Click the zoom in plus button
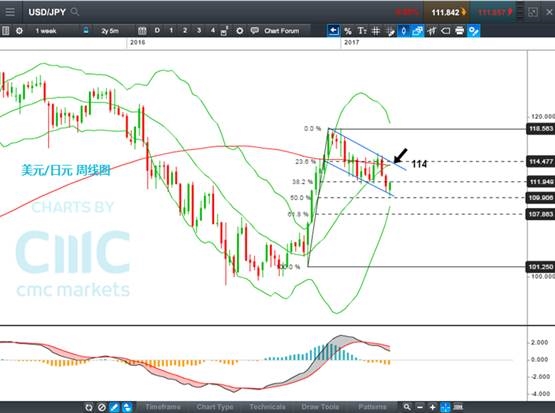Image resolution: width=555 pixels, height=413 pixels. 432,407
